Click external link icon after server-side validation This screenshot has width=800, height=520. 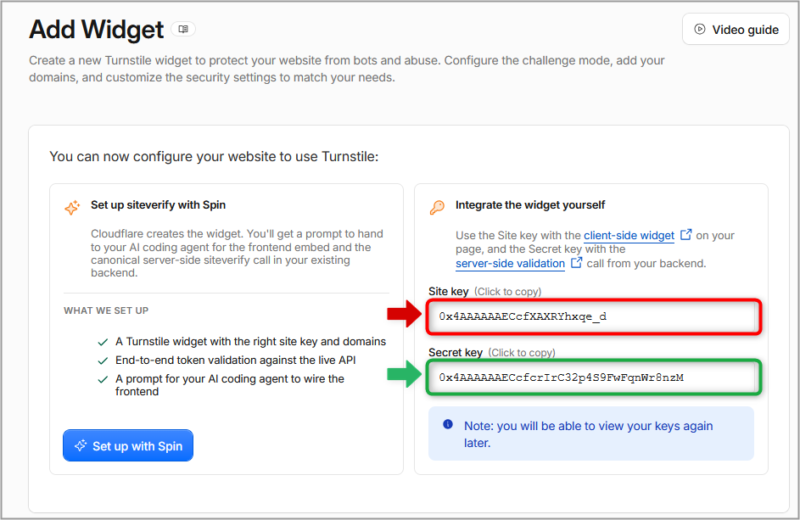tap(577, 263)
